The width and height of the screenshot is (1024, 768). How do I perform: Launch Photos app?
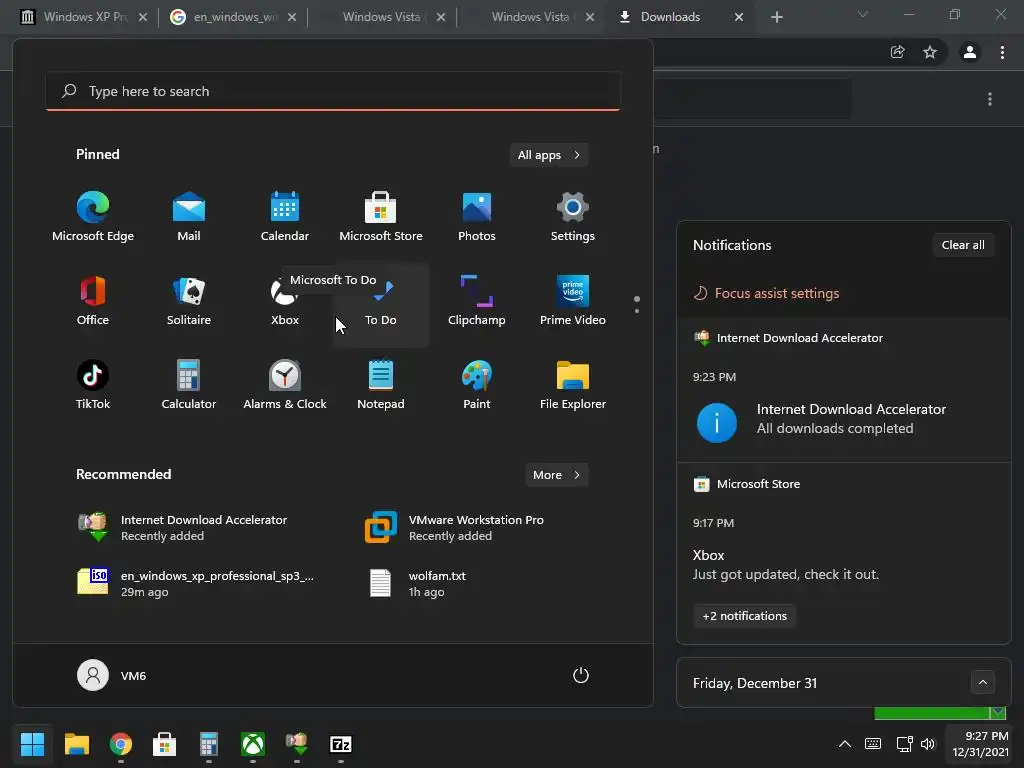click(x=477, y=217)
